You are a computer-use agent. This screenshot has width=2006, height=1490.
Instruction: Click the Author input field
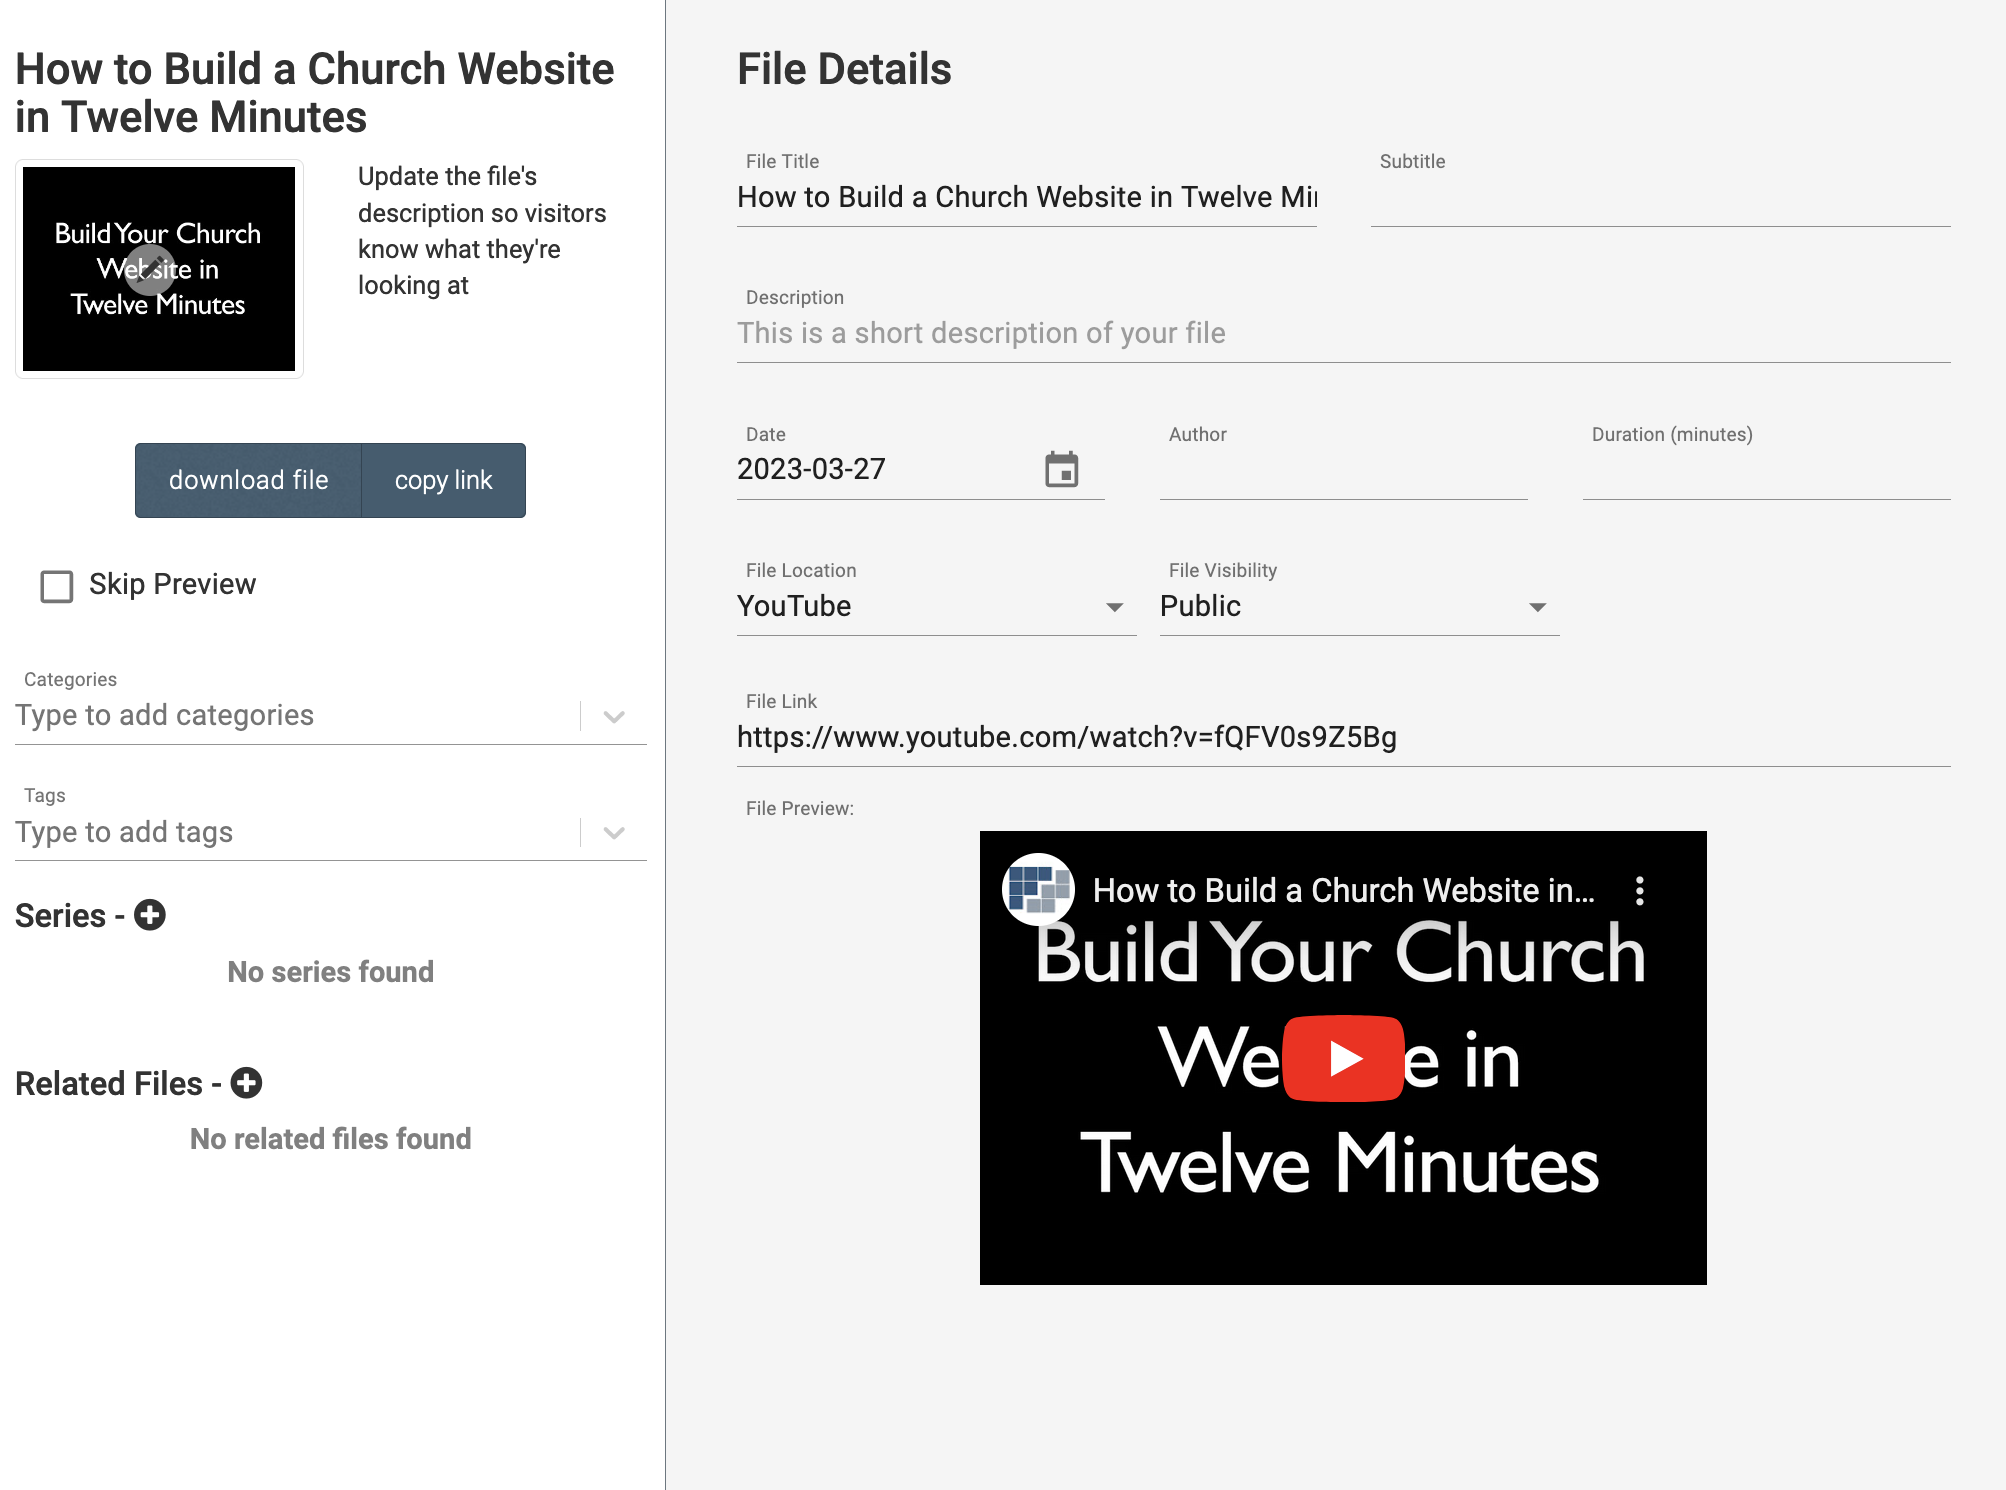(x=1342, y=471)
